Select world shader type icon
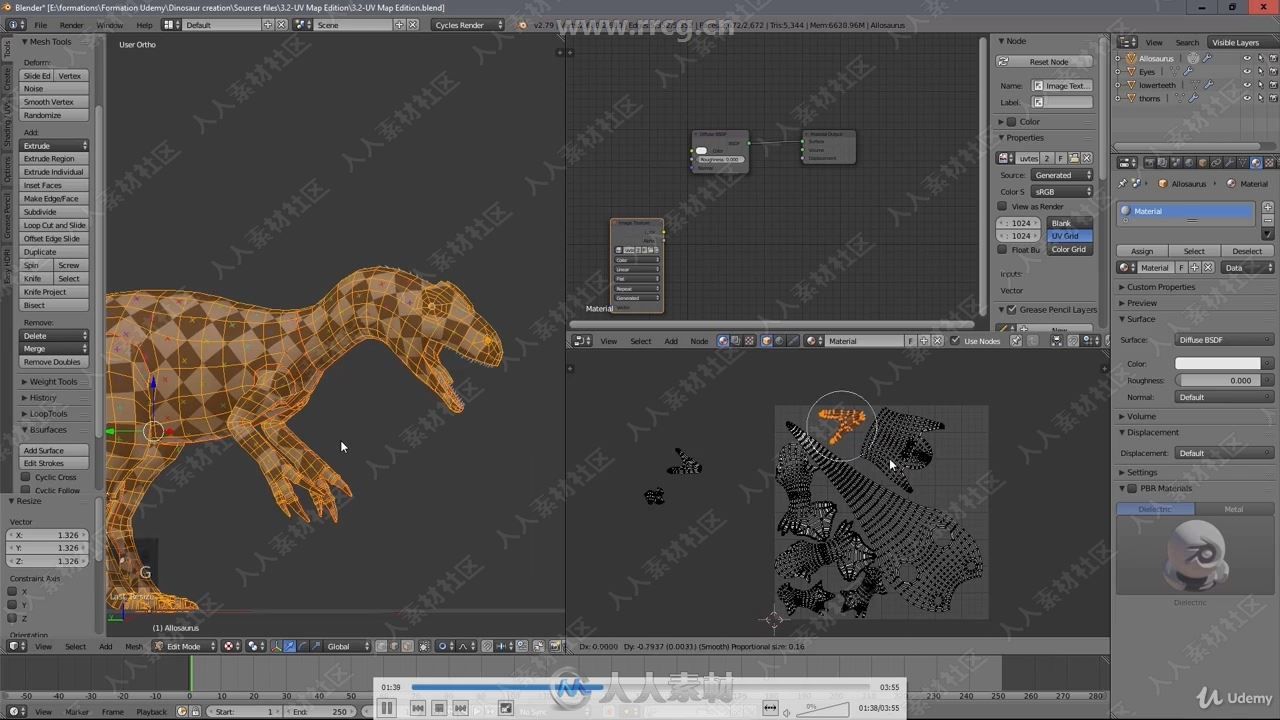The image size is (1280, 720). (x=779, y=341)
